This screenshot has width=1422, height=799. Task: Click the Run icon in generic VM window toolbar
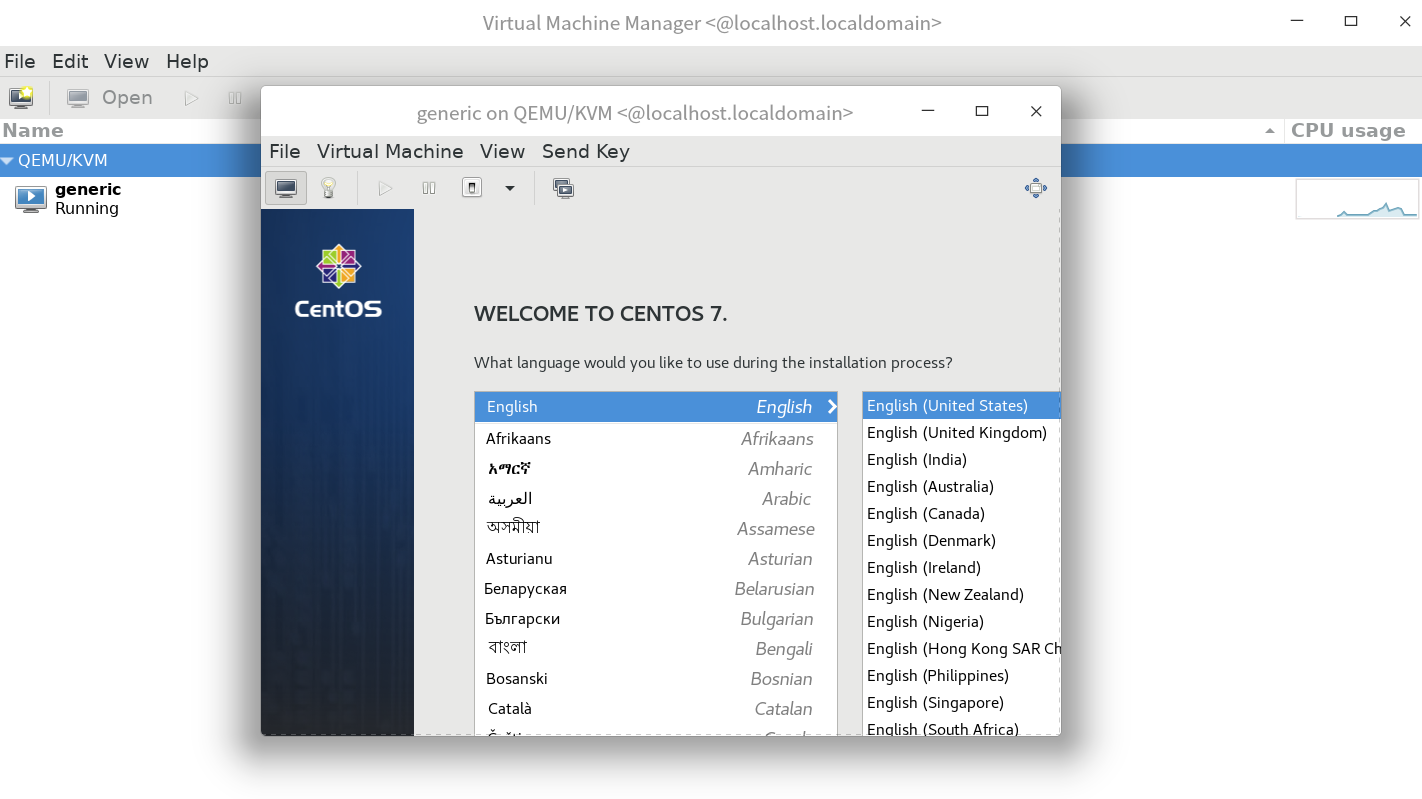pyautogui.click(x=385, y=188)
